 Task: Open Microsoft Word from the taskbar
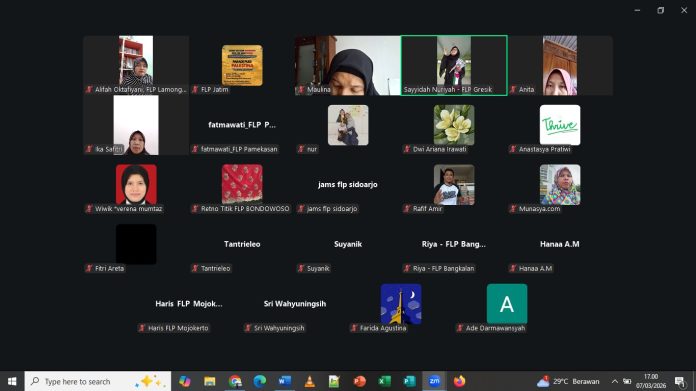[x=285, y=381]
